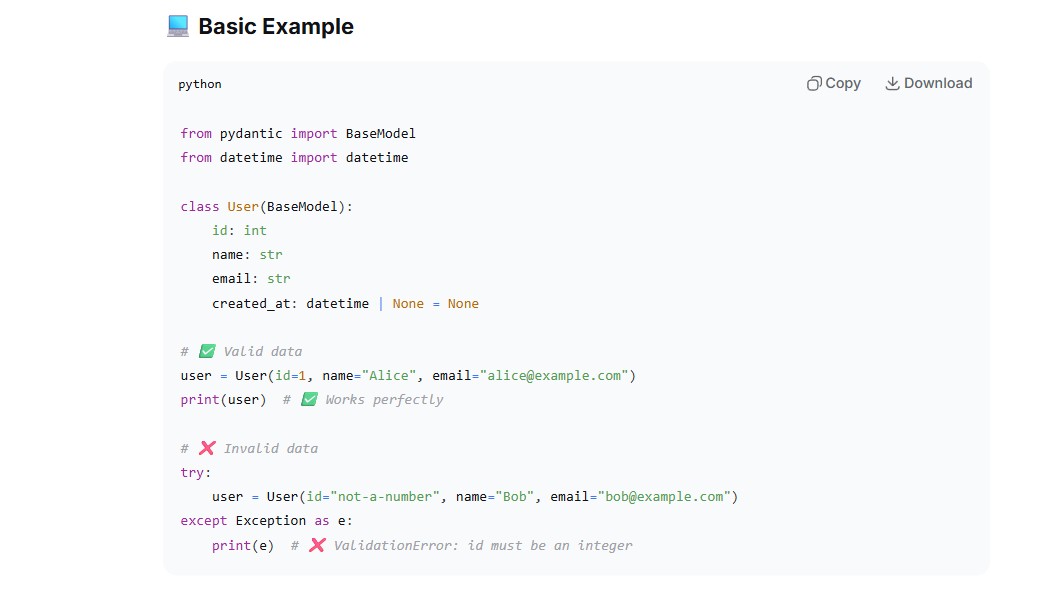Viewport: 1039px width, 603px height.
Task: Click the Download arrow icon
Action: pos(893,83)
